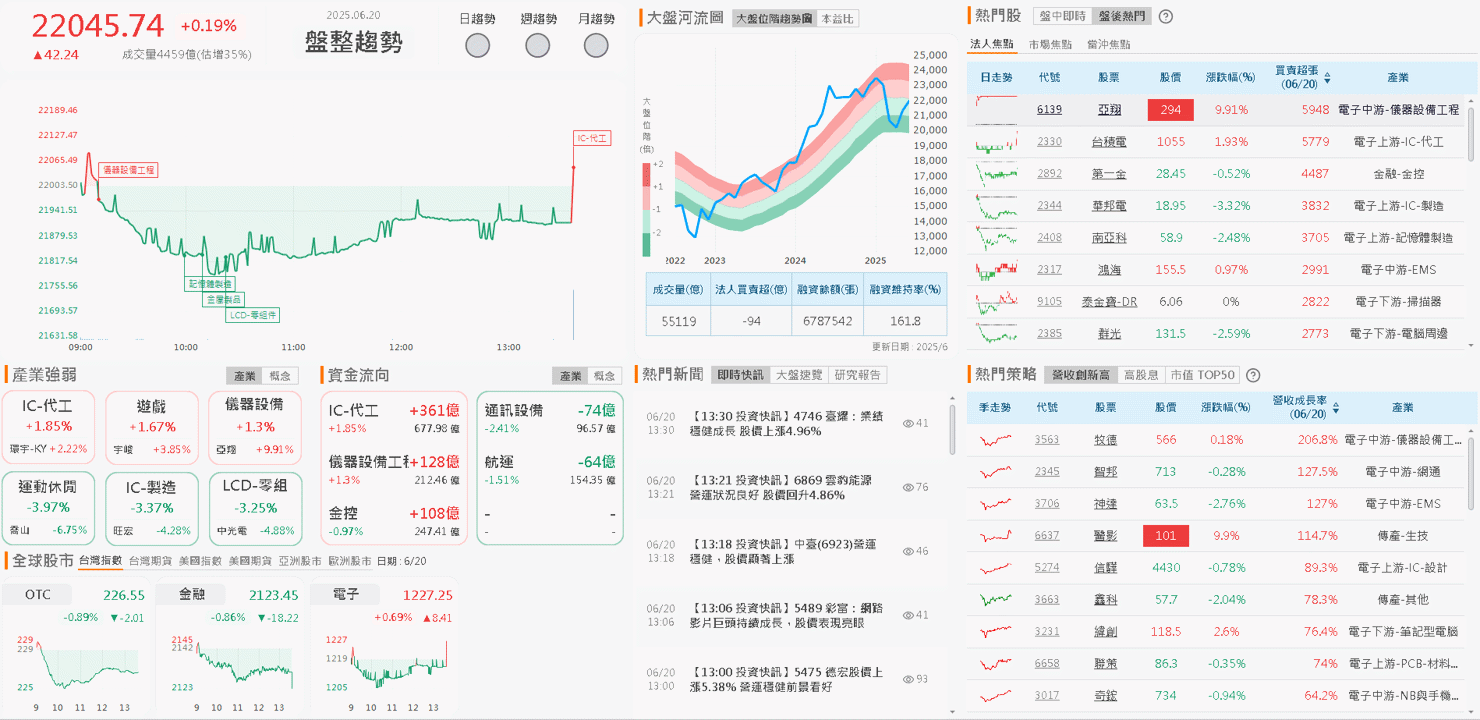
Task: Select 產業 tab in 資金流向 panel
Action: (x=570, y=376)
